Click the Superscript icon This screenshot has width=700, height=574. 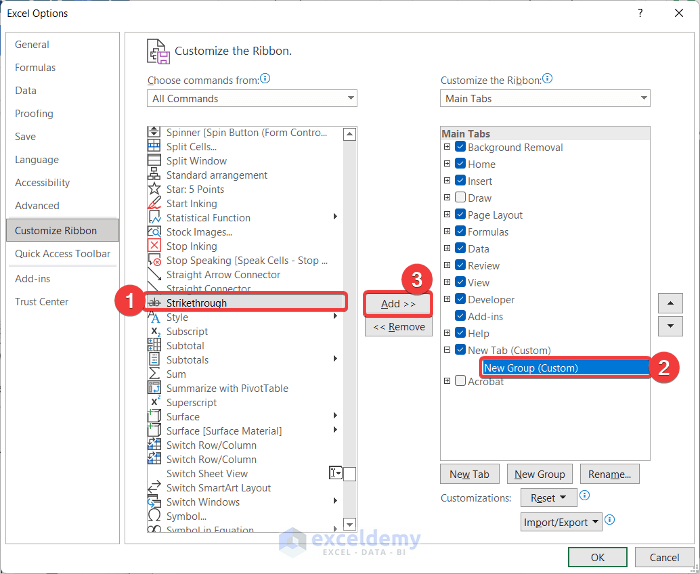tap(154, 402)
